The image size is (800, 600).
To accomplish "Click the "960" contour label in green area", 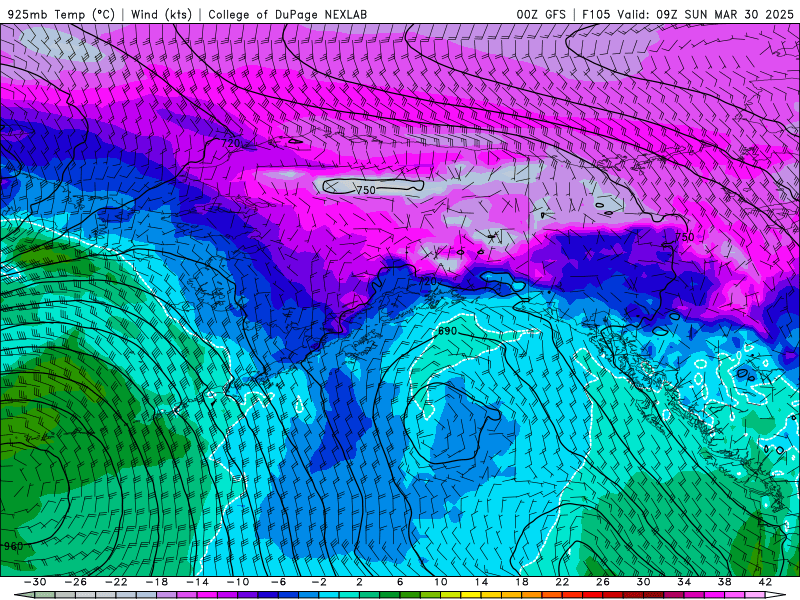I will pyautogui.click(x=13, y=546).
